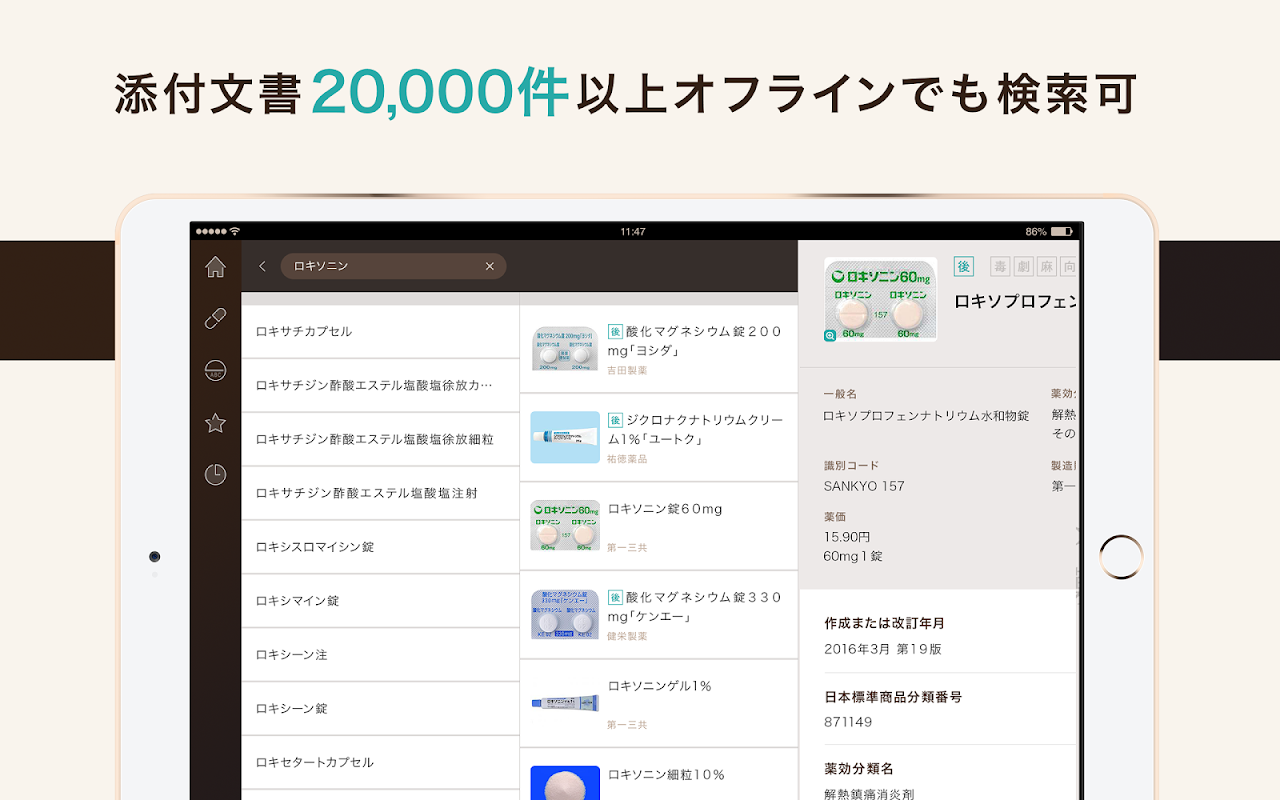Tap the Wi-Fi signal indicator in status bar
1280x800 pixels.
pos(235,231)
